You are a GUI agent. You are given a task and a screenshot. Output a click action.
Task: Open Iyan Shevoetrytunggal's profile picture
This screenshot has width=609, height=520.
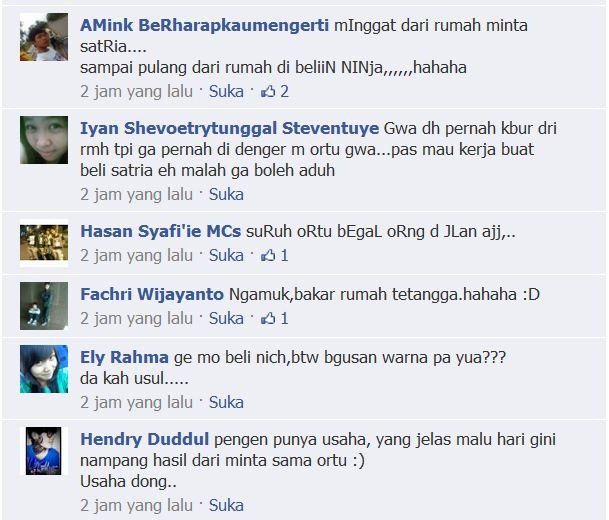(x=44, y=140)
